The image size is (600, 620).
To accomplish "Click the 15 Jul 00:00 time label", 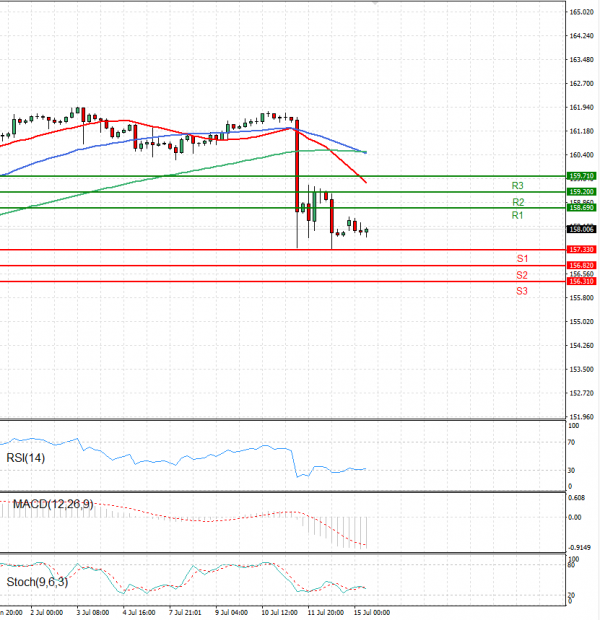I will pyautogui.click(x=372, y=612).
